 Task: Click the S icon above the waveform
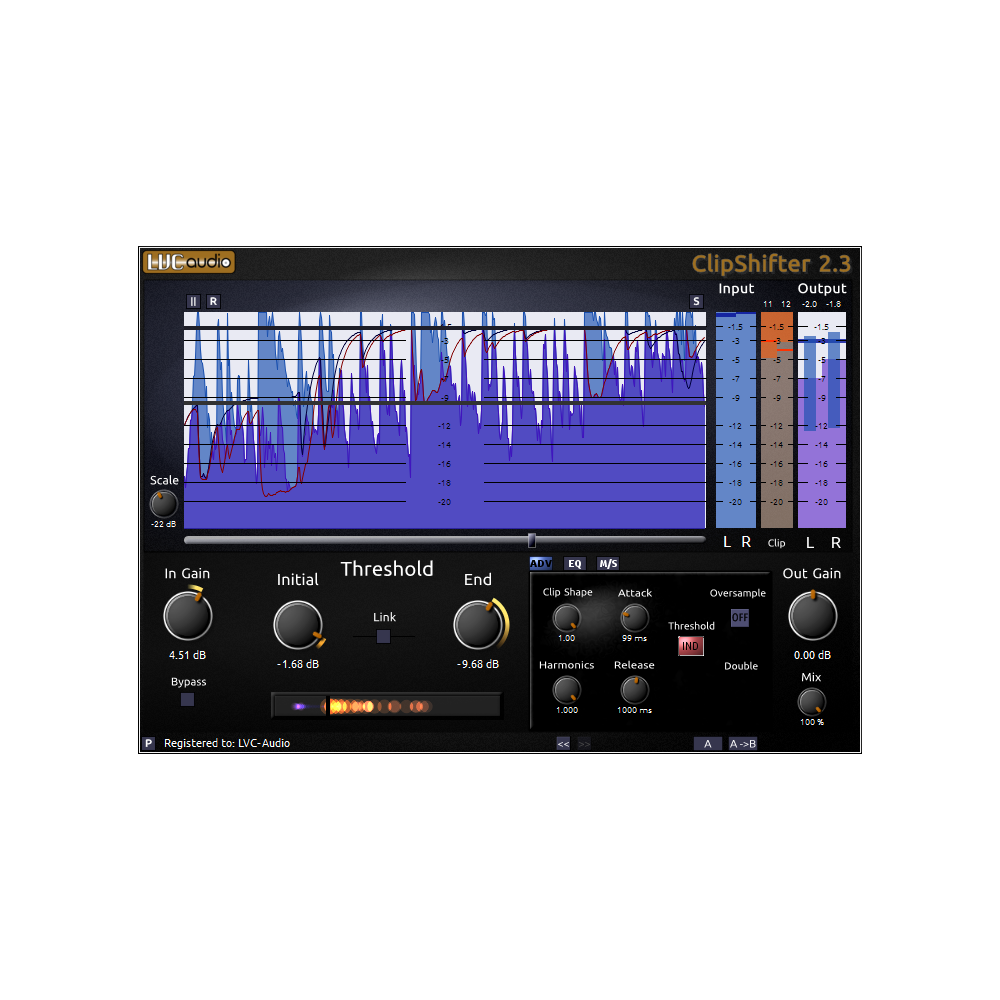tap(696, 300)
